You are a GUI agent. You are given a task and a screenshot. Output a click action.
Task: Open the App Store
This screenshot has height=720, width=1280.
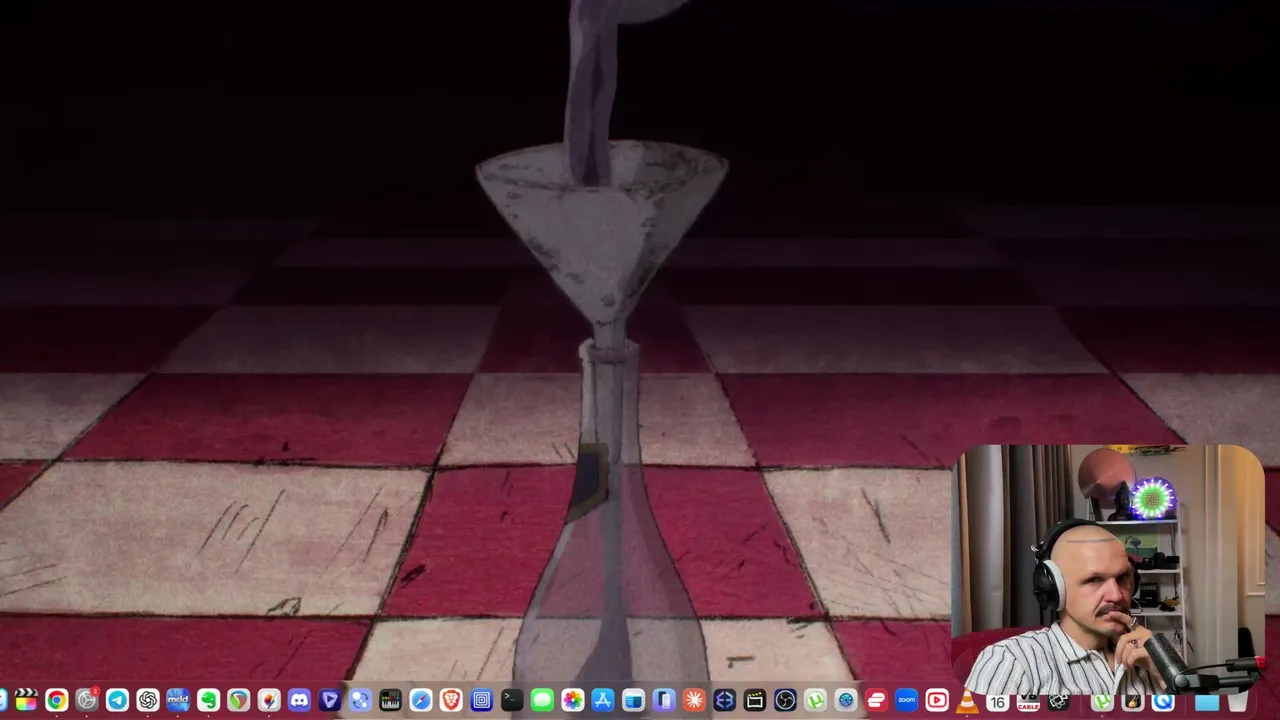coord(603,701)
